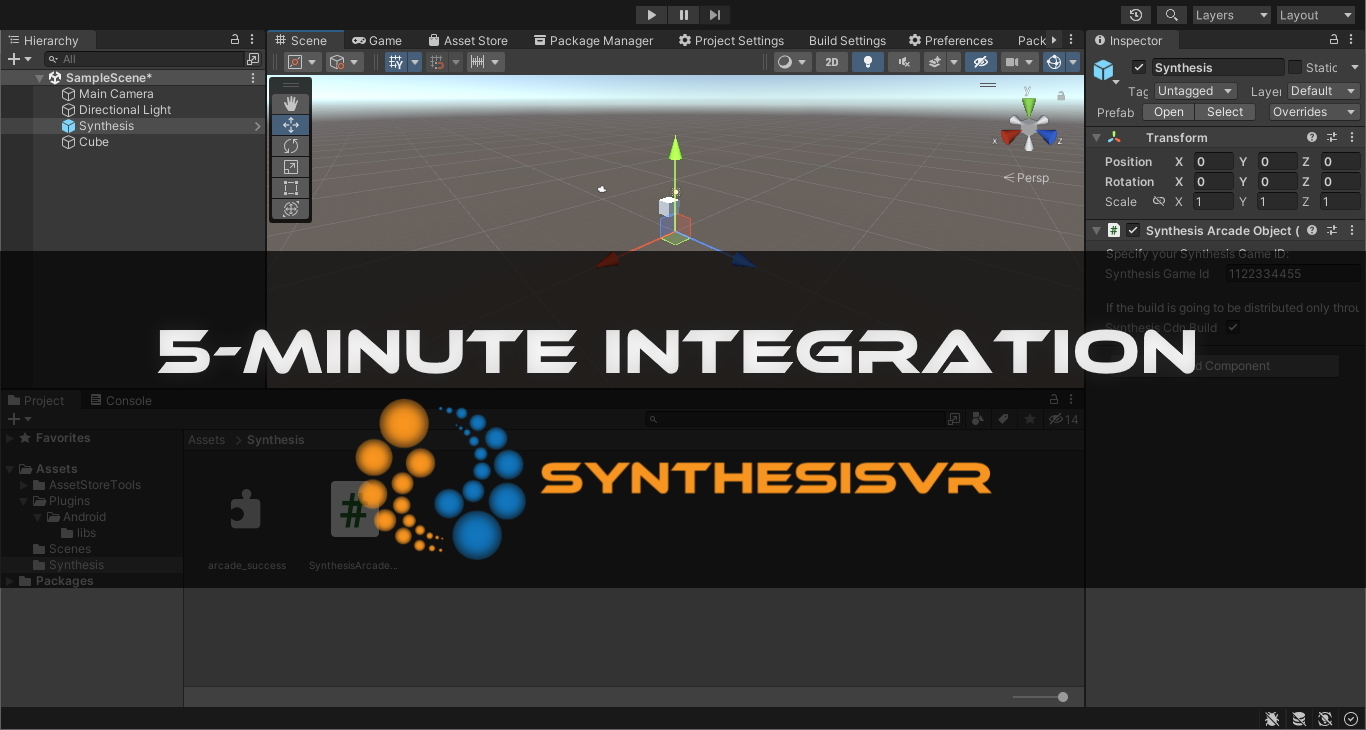Click the prefab Open button
The height and width of the screenshot is (730, 1366).
(x=1168, y=112)
